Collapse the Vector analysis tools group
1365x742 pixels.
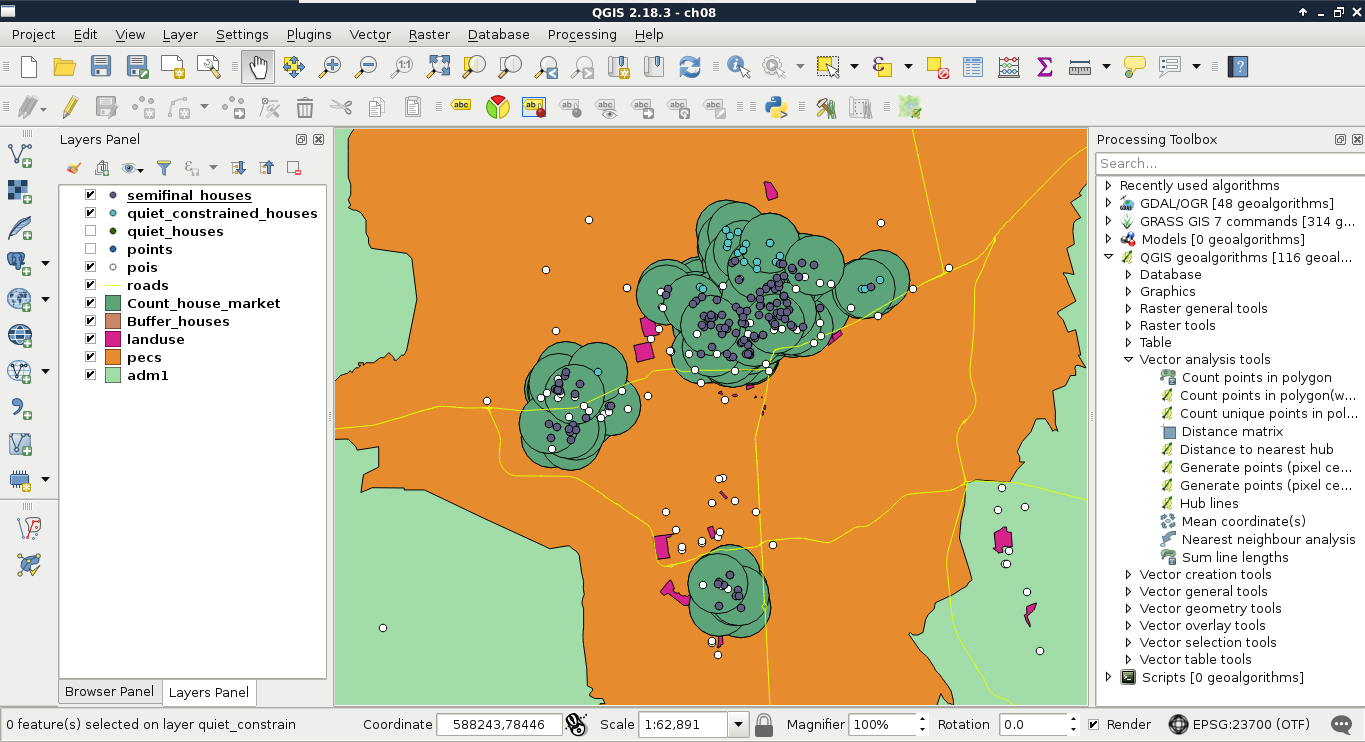coord(1129,360)
